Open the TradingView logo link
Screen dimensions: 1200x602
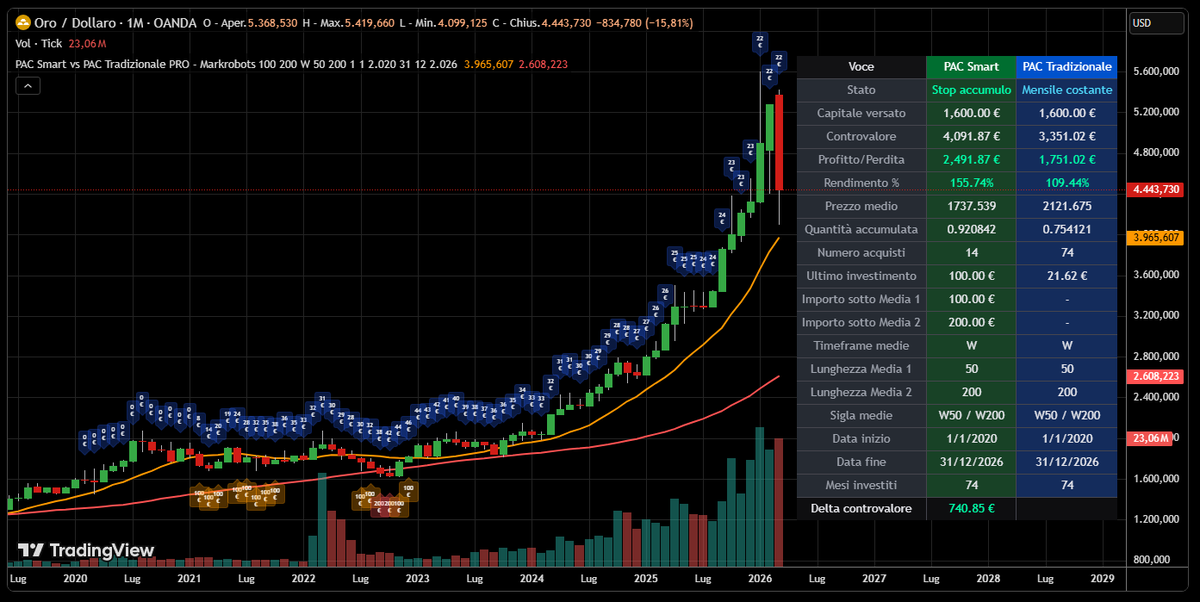pos(87,550)
